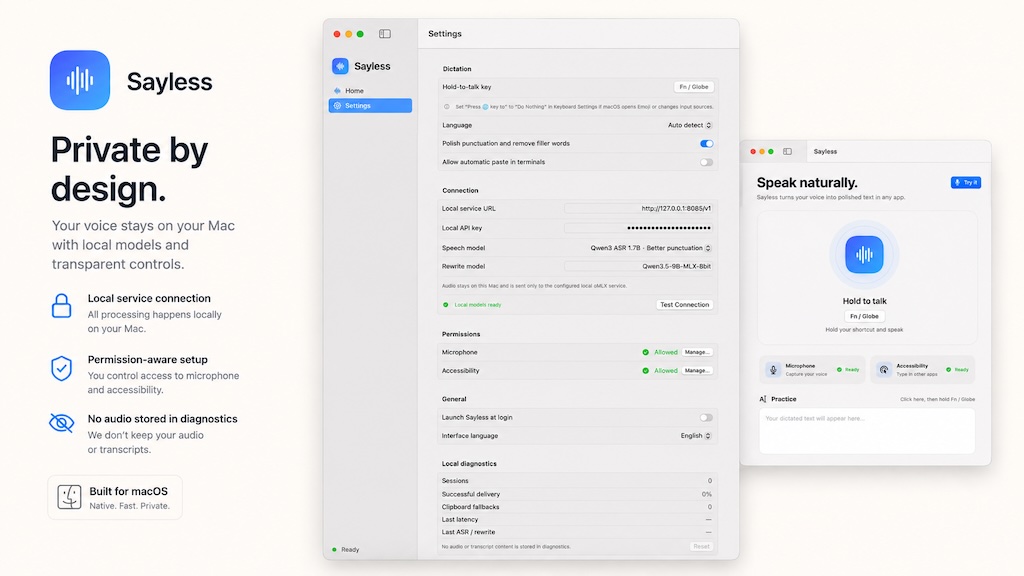Click the 'Local models ready' status text

pos(477,305)
